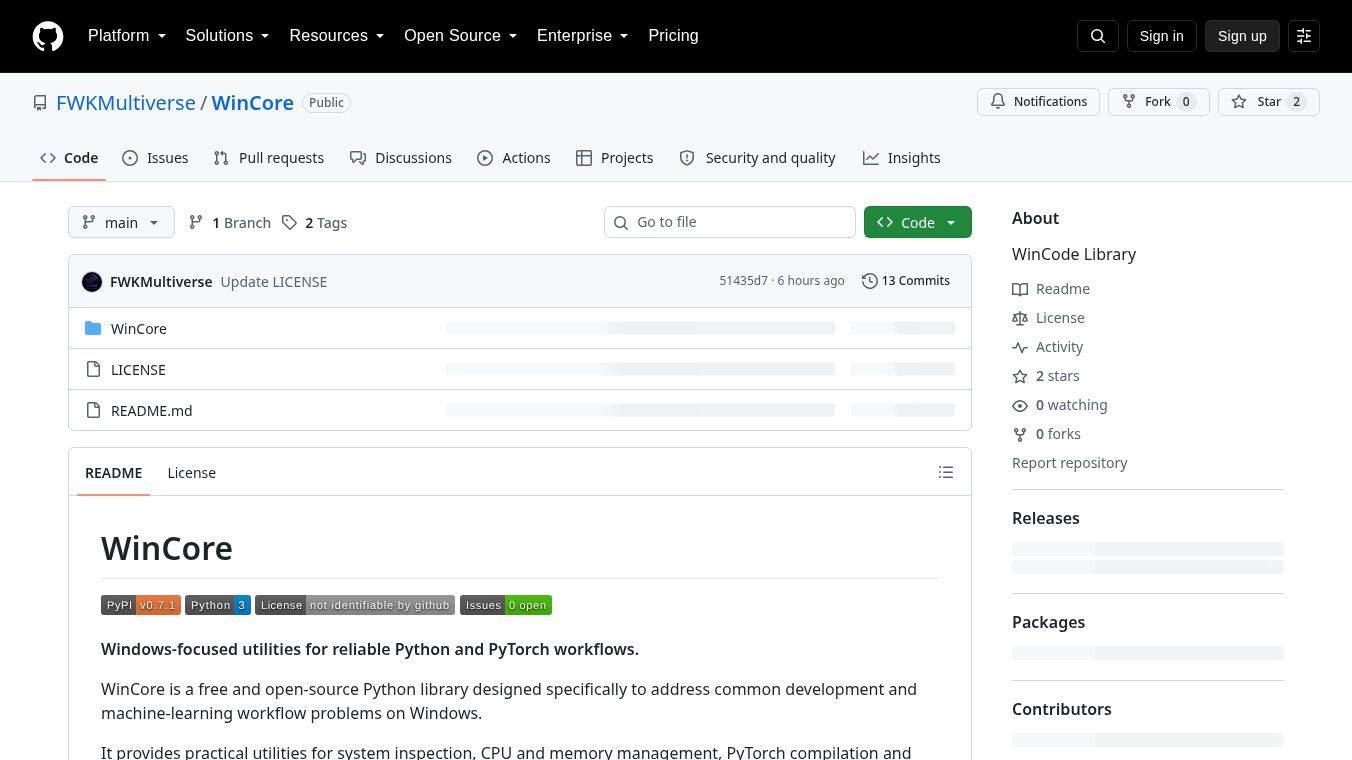Viewport: 1352px width, 760px height.
Task: Expand the Open Source menu
Action: (461, 36)
